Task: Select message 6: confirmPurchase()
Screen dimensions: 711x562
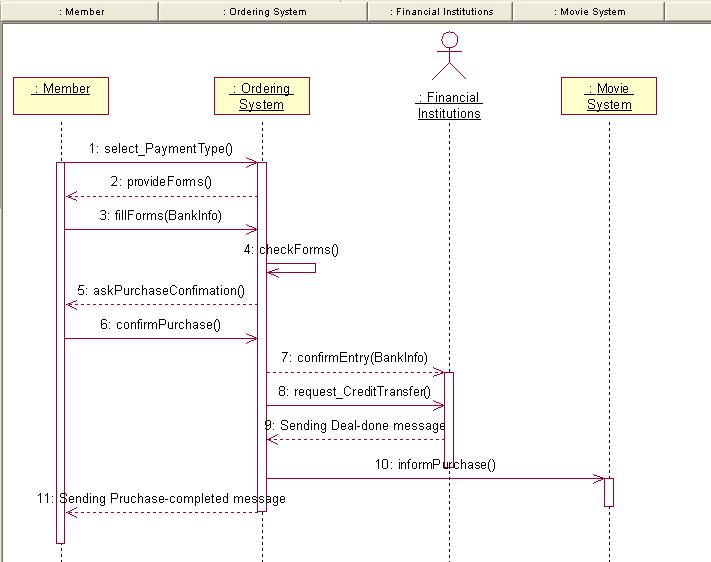Action: point(160,324)
